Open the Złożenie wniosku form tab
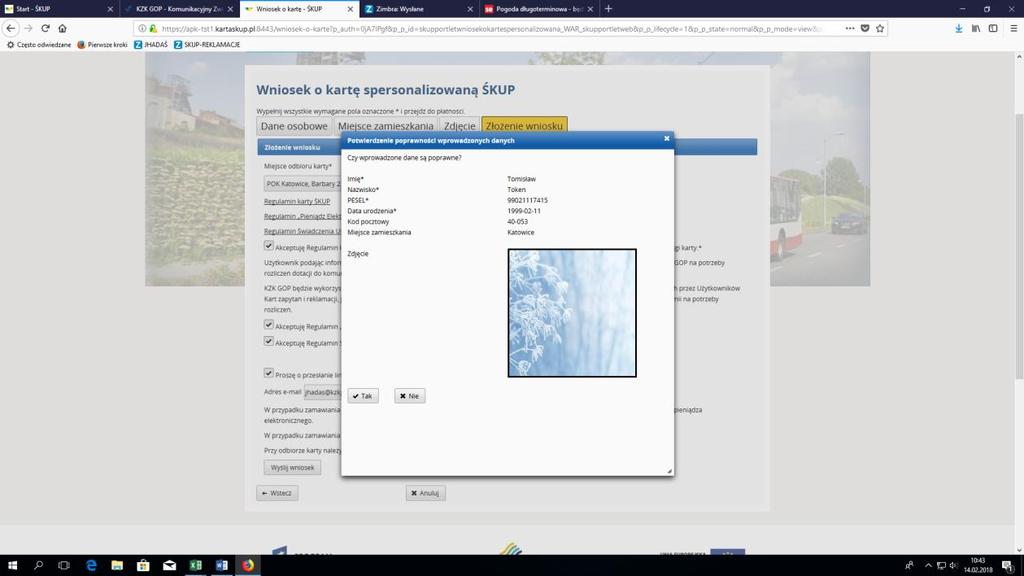 [524, 126]
